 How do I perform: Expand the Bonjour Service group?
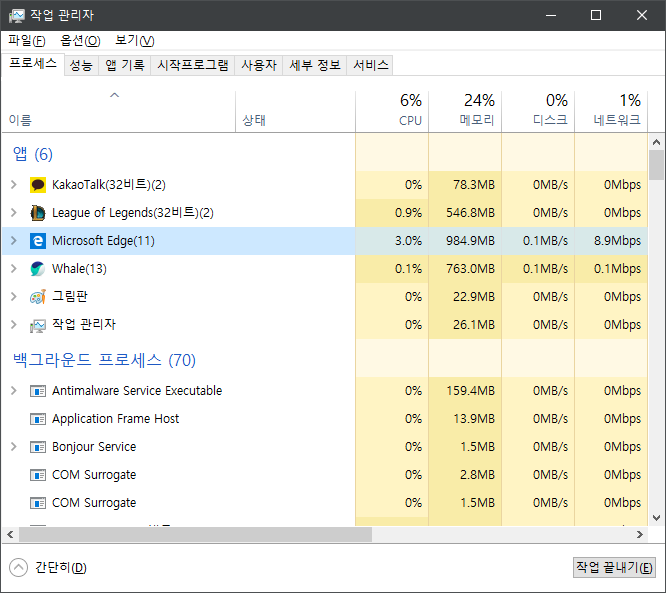pyautogui.click(x=14, y=447)
